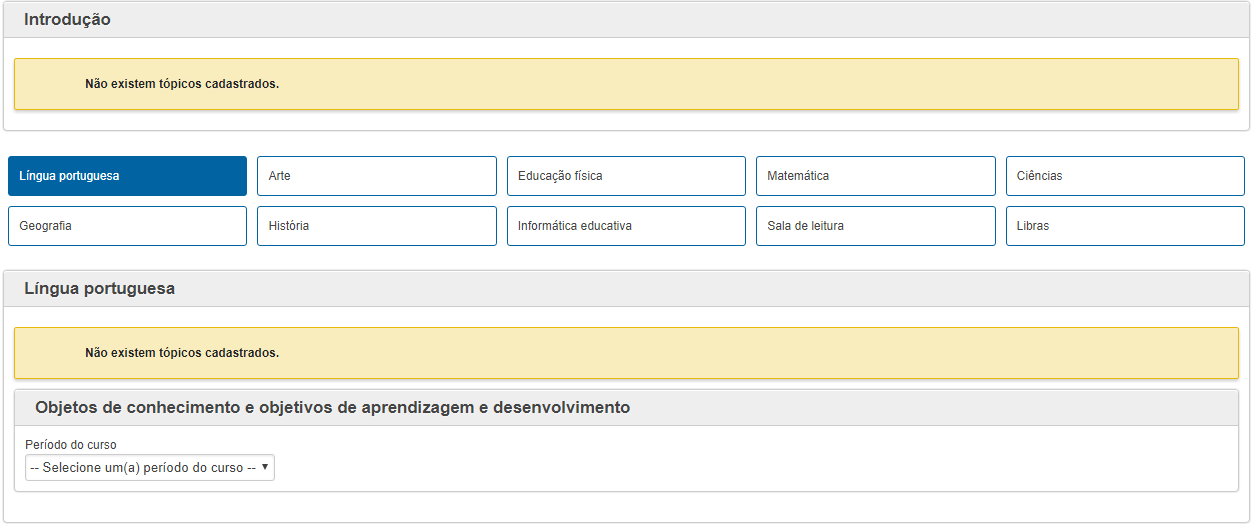Screen dimensions: 1253x524
Task: Click the Introdução panel header
Action: [x=626, y=20]
